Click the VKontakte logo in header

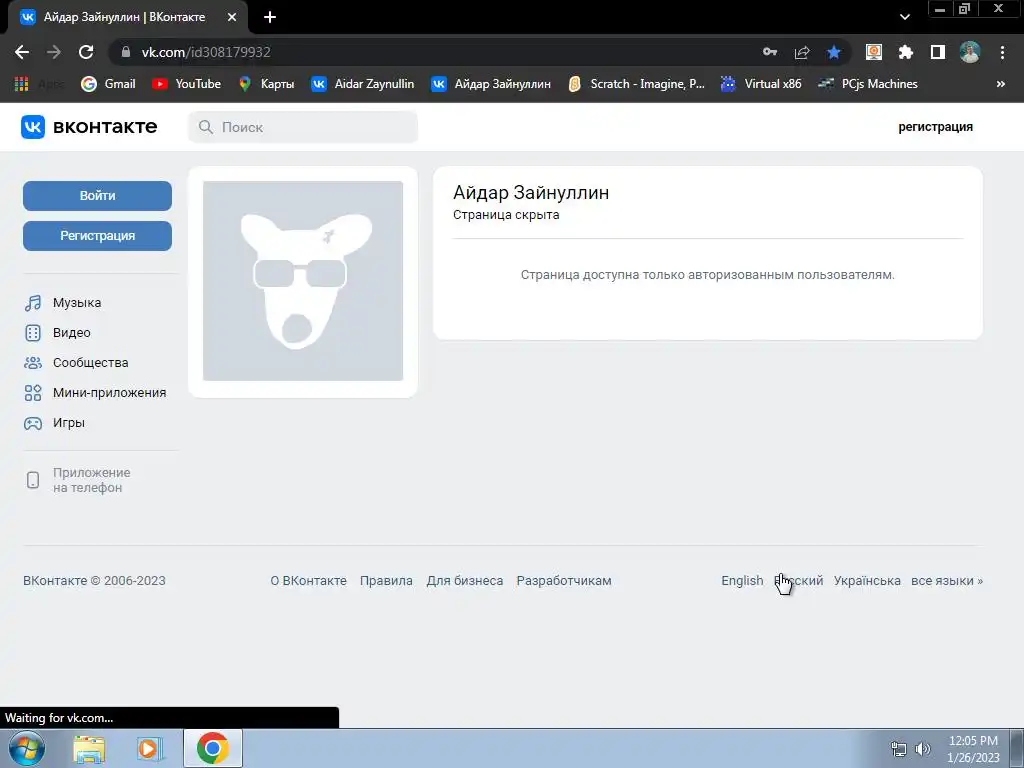coord(89,127)
